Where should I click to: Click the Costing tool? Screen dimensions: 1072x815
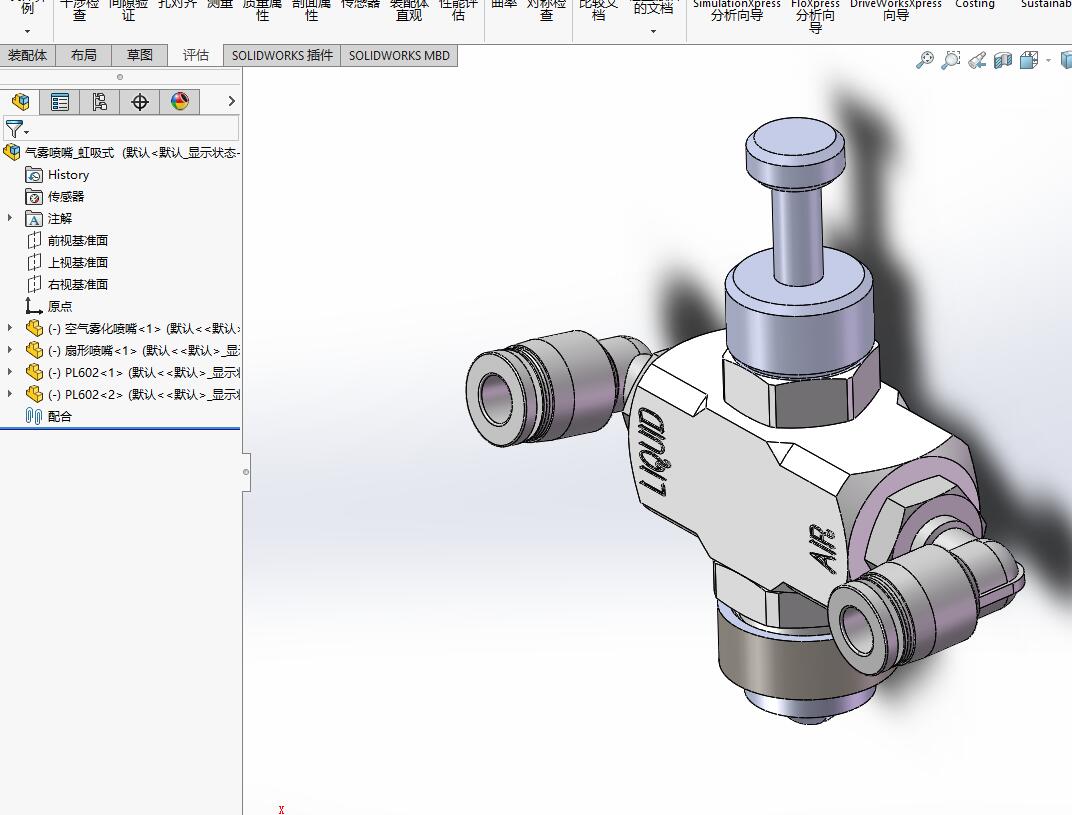[x=974, y=4]
